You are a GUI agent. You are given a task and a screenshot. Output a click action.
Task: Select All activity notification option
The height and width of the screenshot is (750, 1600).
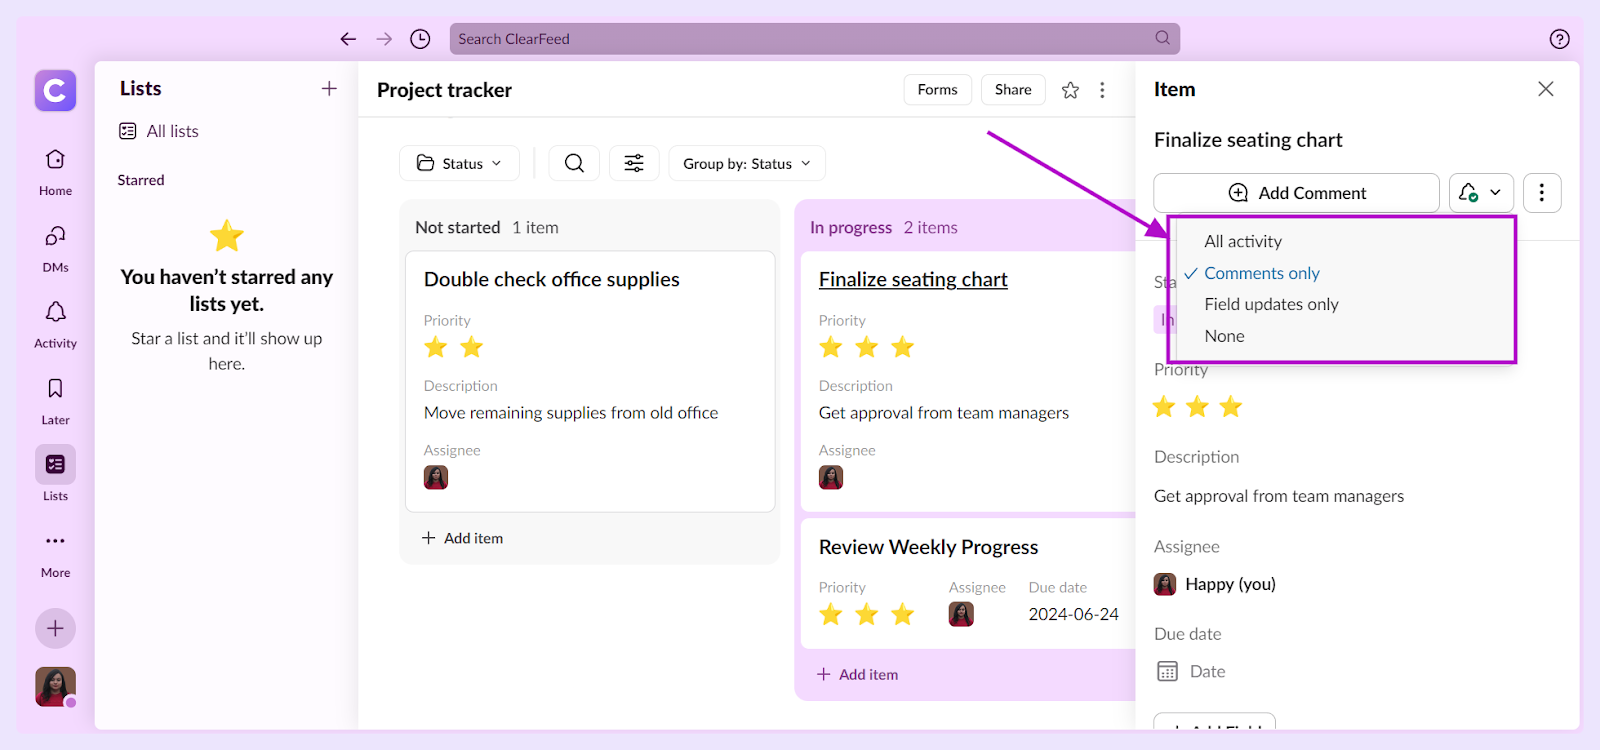click(x=1243, y=241)
